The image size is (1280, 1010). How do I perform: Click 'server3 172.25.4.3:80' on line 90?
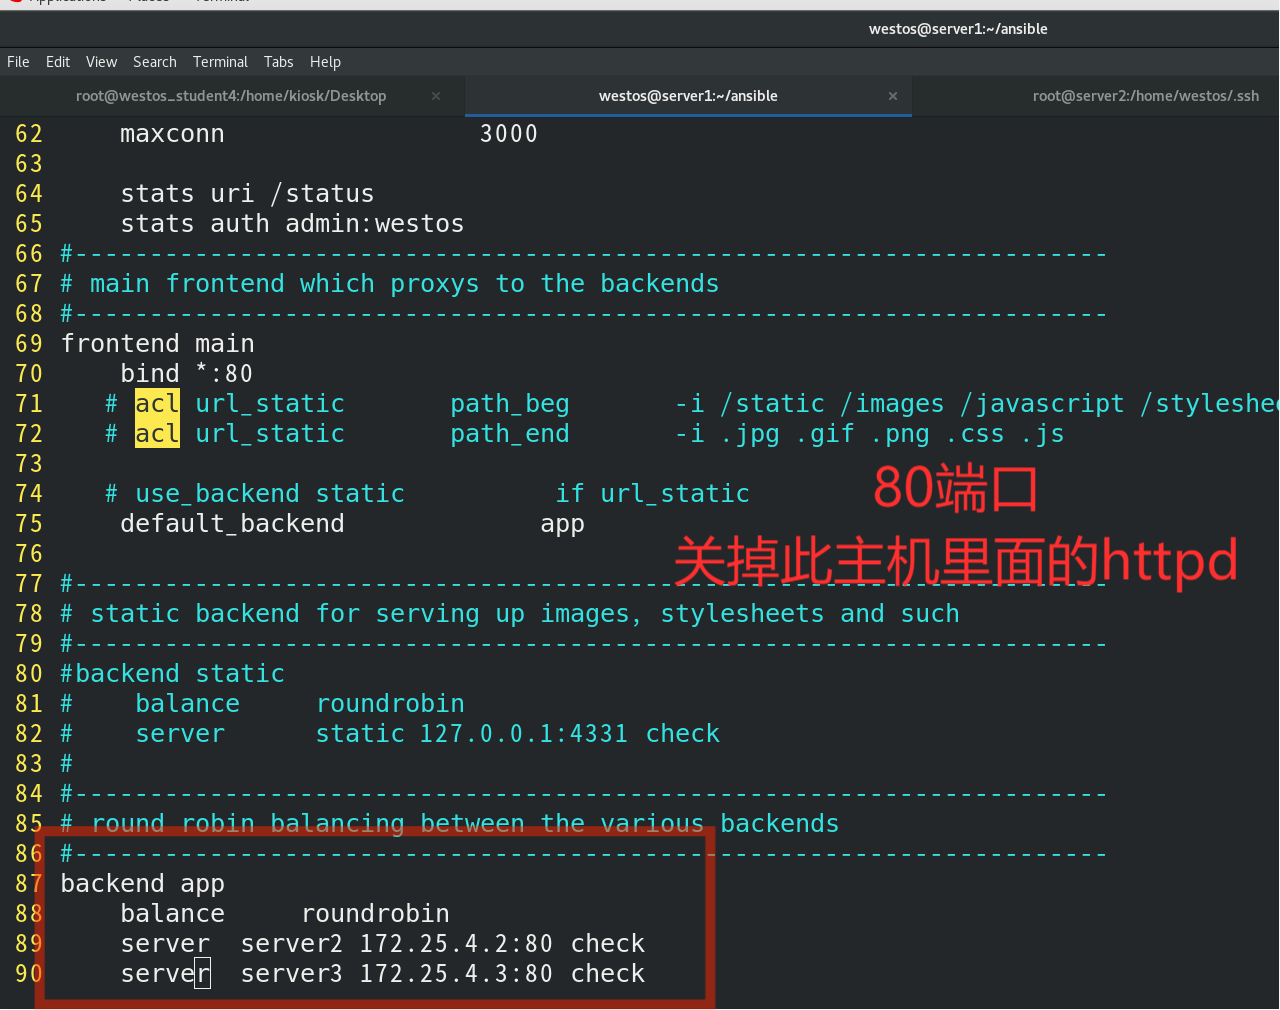397,974
